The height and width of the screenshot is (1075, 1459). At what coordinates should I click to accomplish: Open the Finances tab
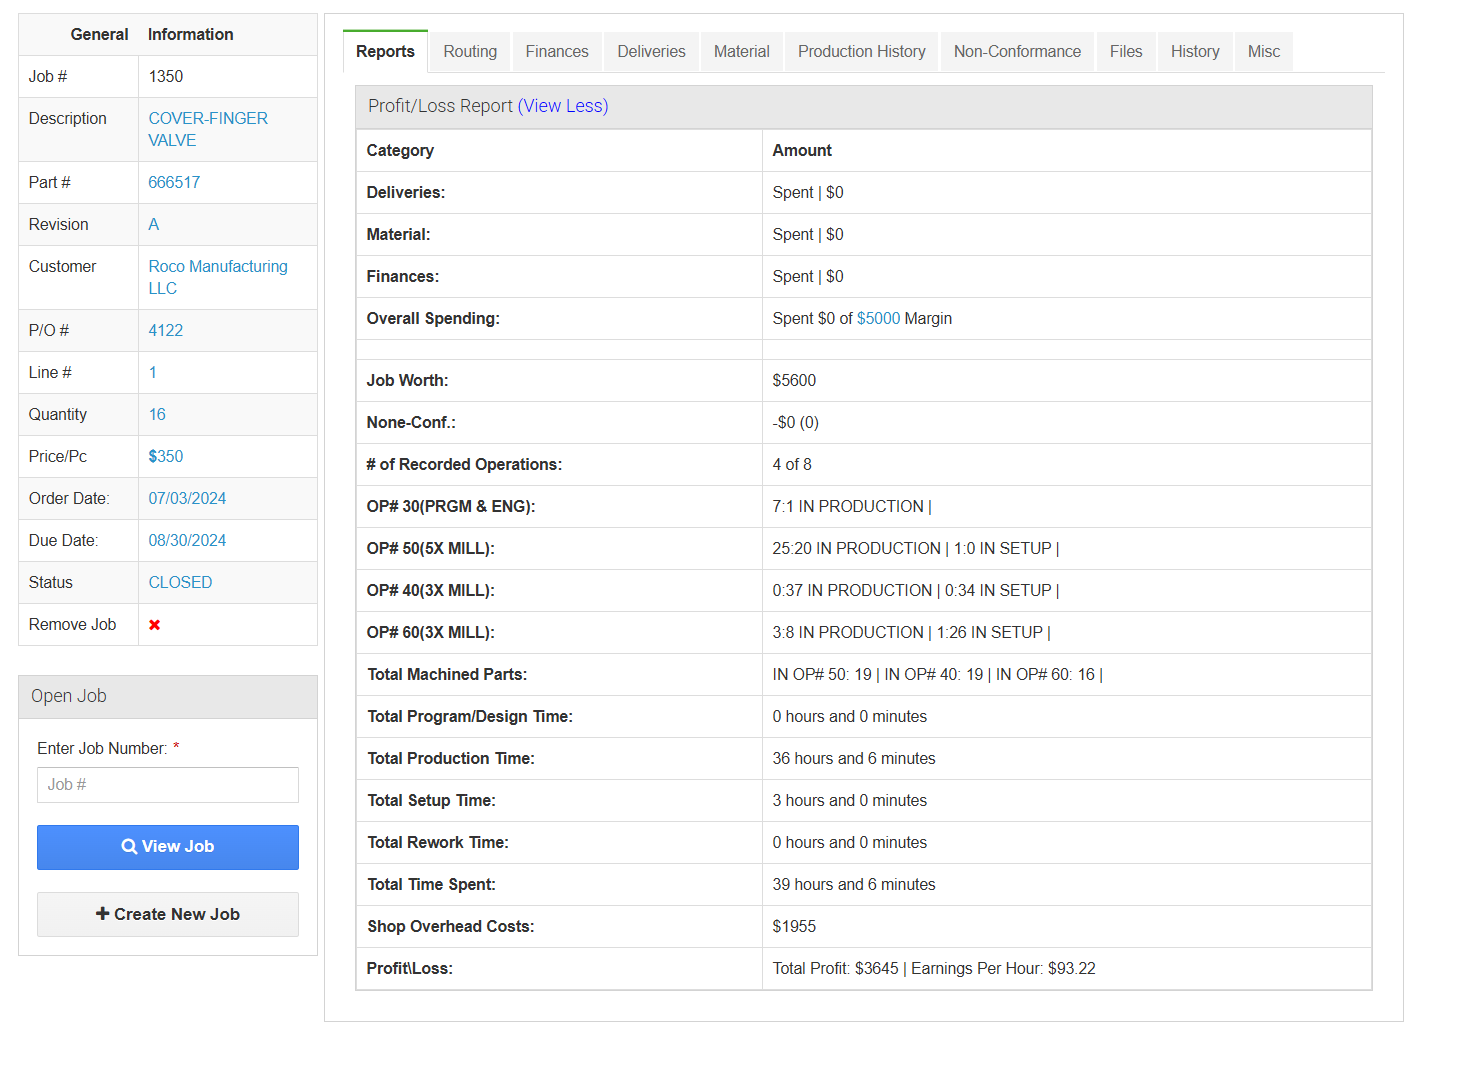pos(556,51)
